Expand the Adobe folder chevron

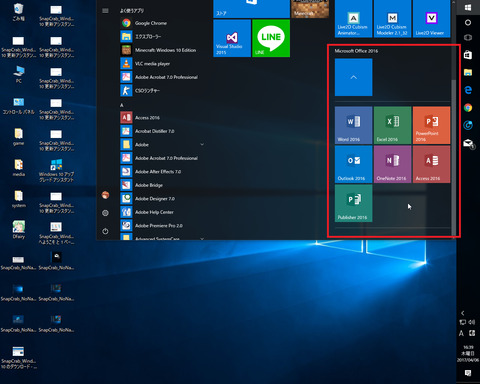coord(202,144)
